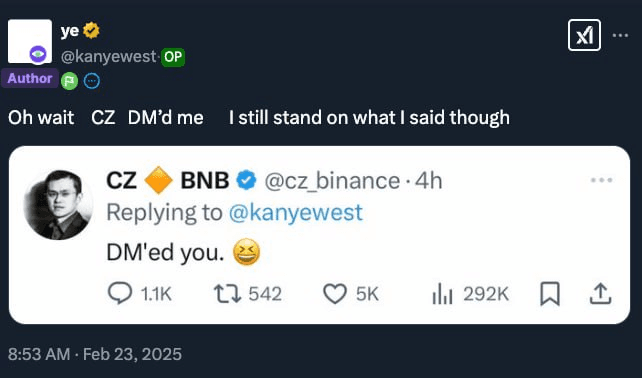The width and height of the screenshot is (642, 378).
Task: Click the share upload icon on quoted tweet
Action: coord(600,294)
